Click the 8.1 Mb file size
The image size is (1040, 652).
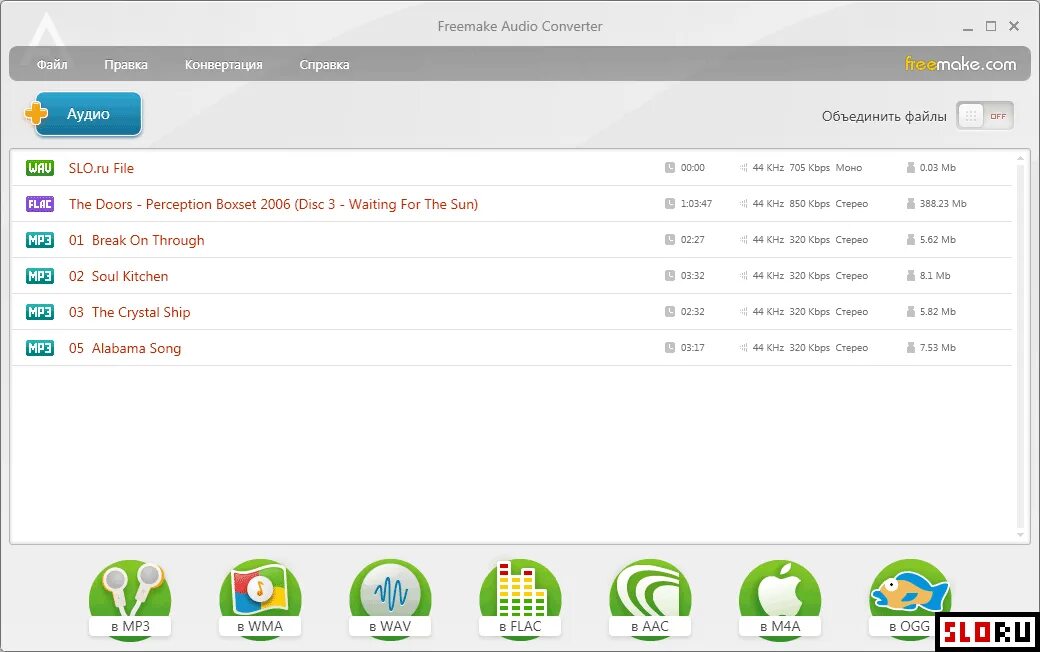pos(935,275)
